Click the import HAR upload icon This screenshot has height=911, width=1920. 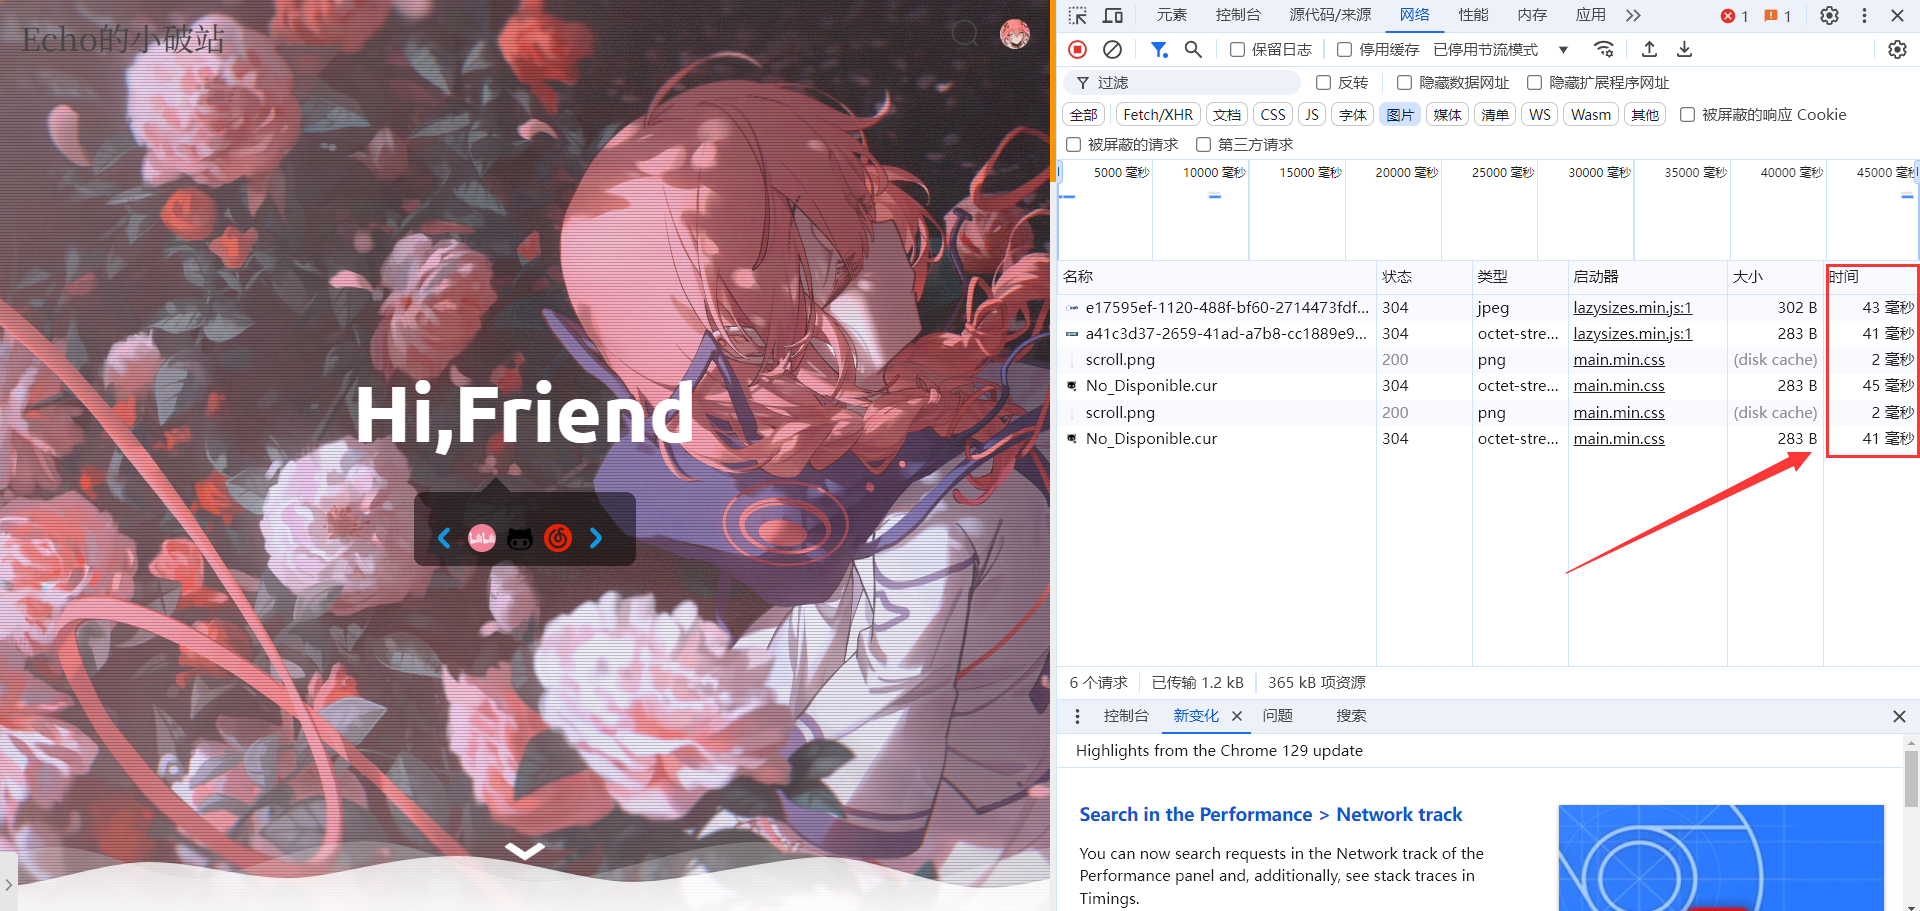[x=1650, y=49]
